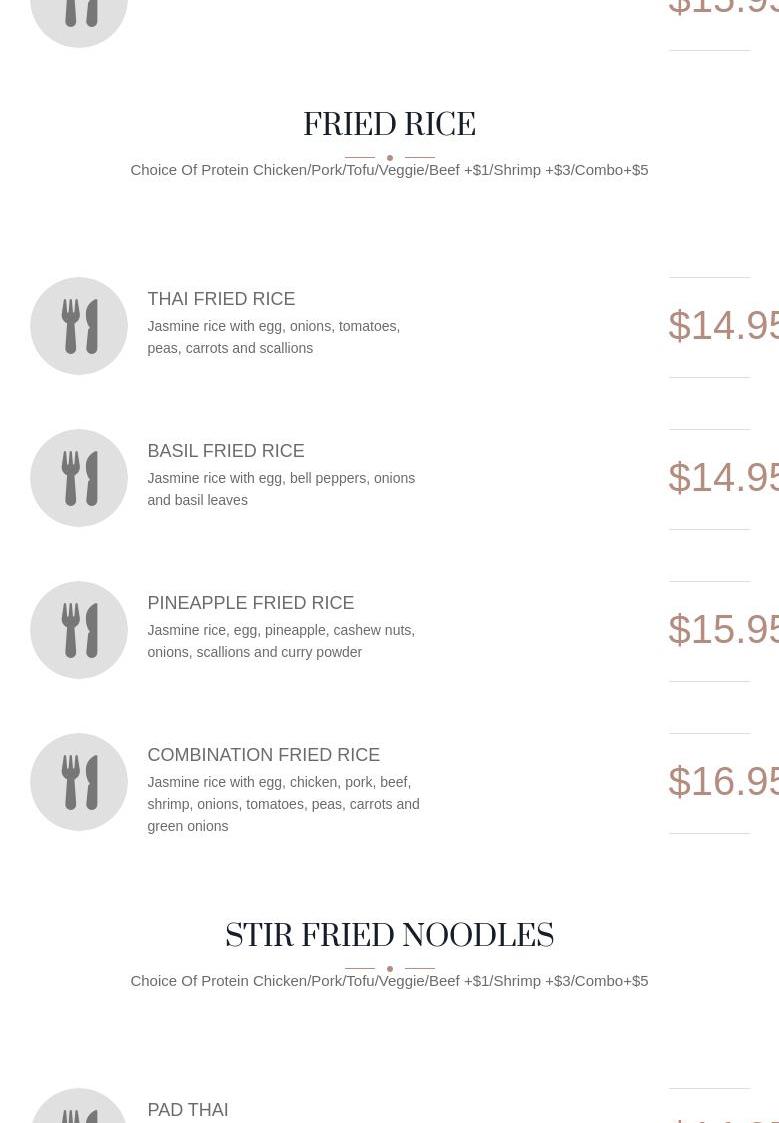
Task: Click the Thai Fried Rice ingredients description
Action: tap(274, 337)
